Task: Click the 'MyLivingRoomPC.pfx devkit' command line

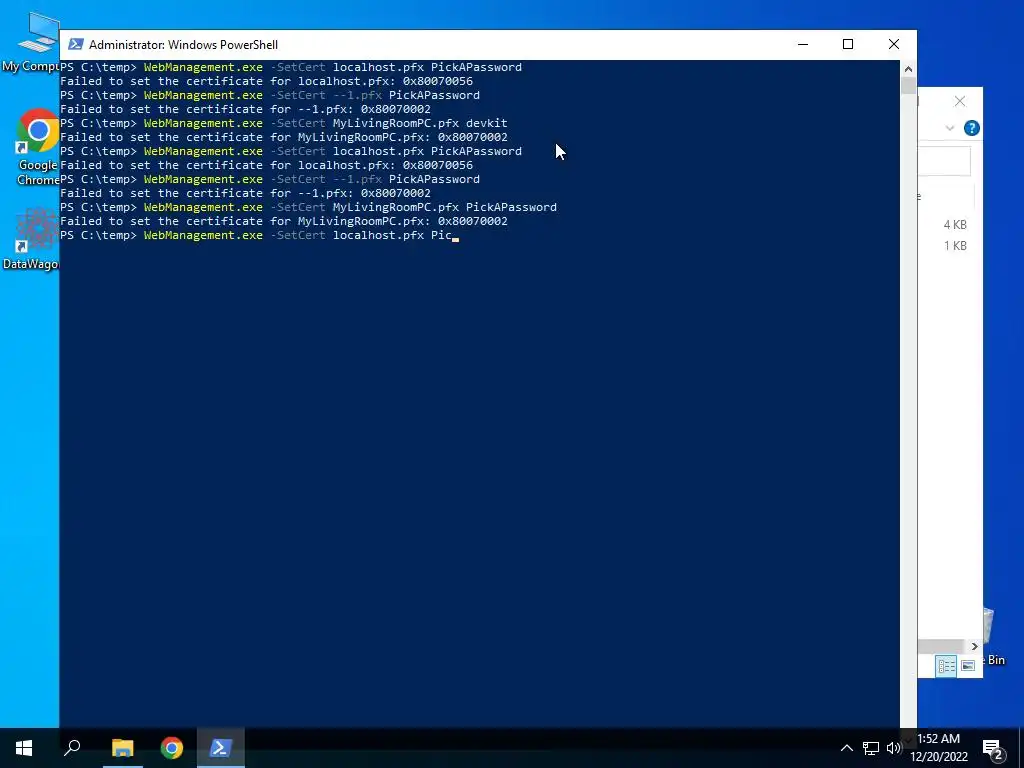Action: [283, 123]
